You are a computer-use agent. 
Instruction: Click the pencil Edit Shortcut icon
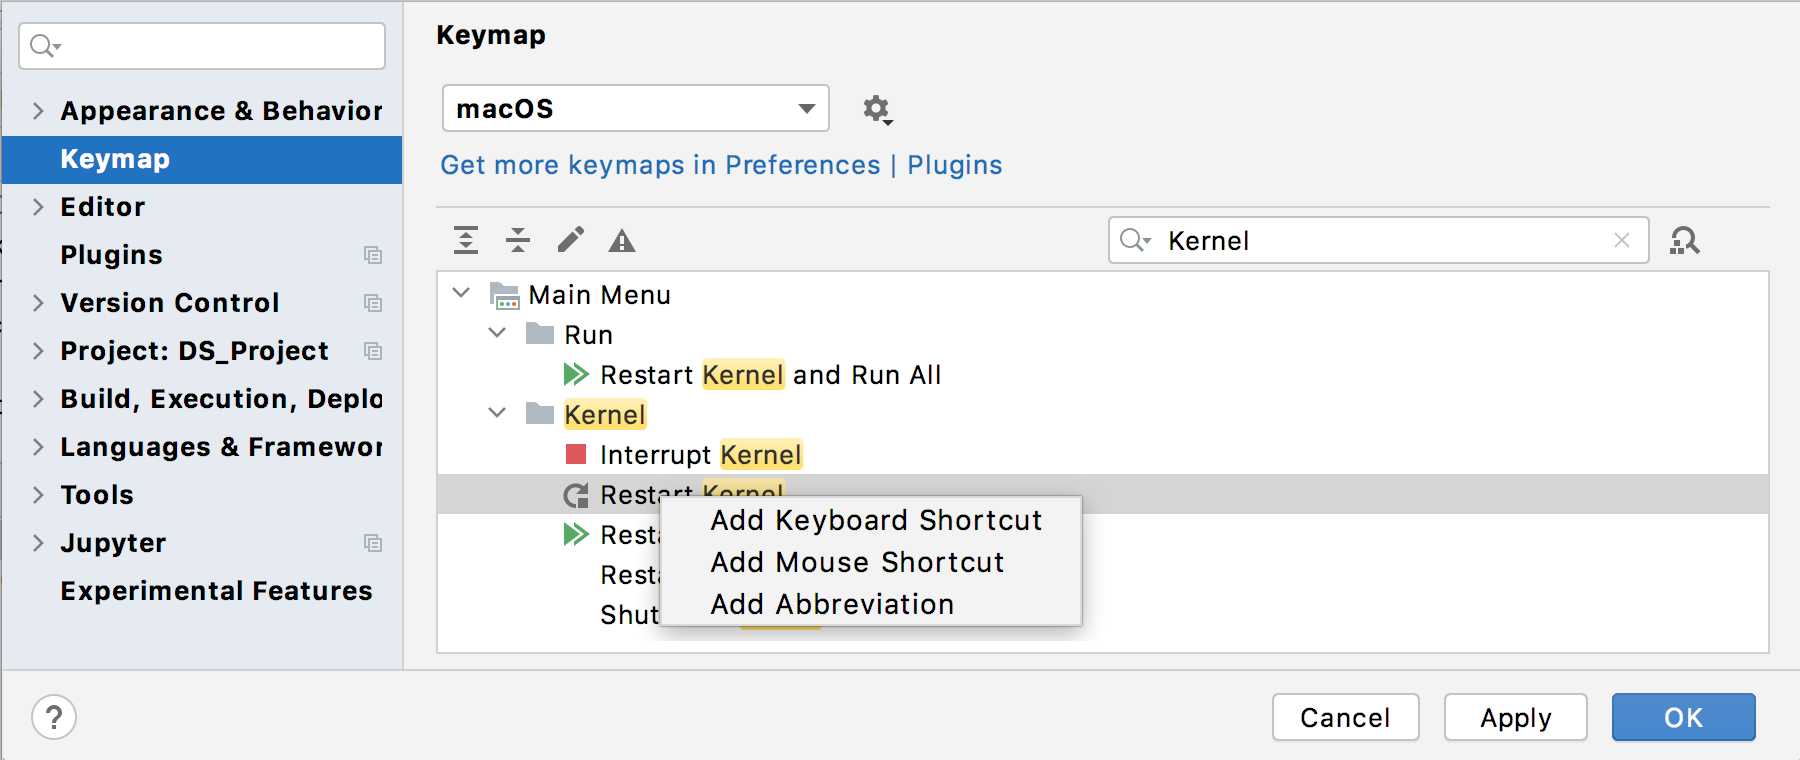tap(571, 240)
